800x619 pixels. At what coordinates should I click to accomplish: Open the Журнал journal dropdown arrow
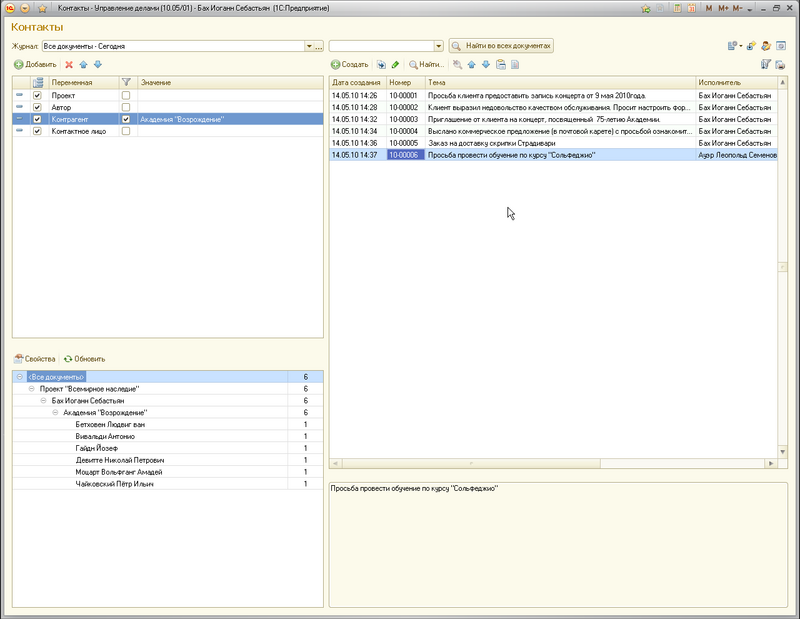tap(309, 46)
